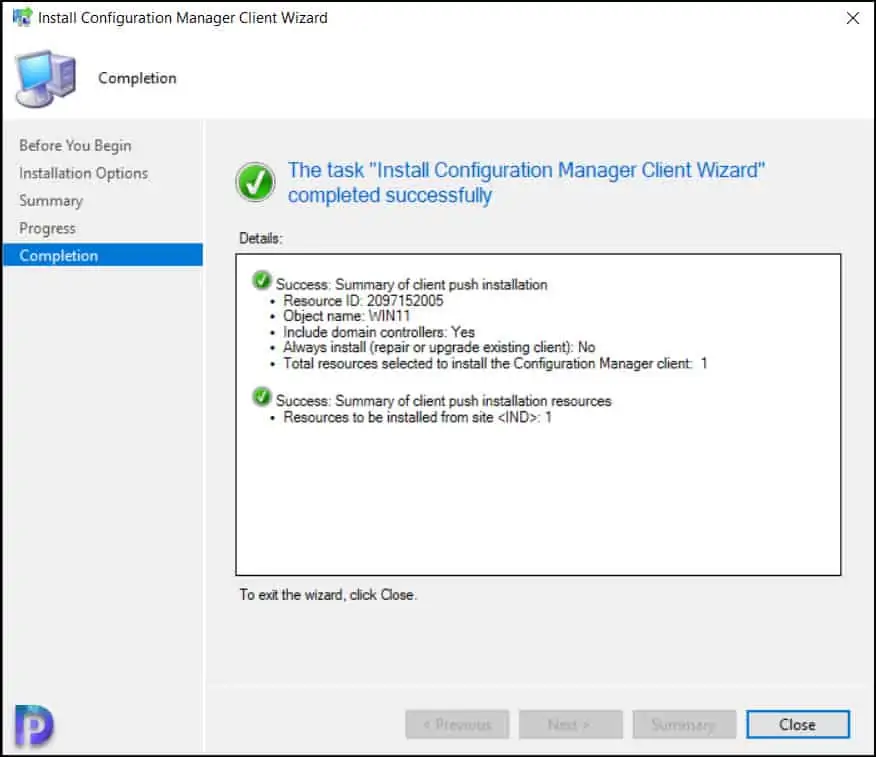This screenshot has width=876, height=757.
Task: Click the greyed-out Previous button
Action: click(x=457, y=725)
